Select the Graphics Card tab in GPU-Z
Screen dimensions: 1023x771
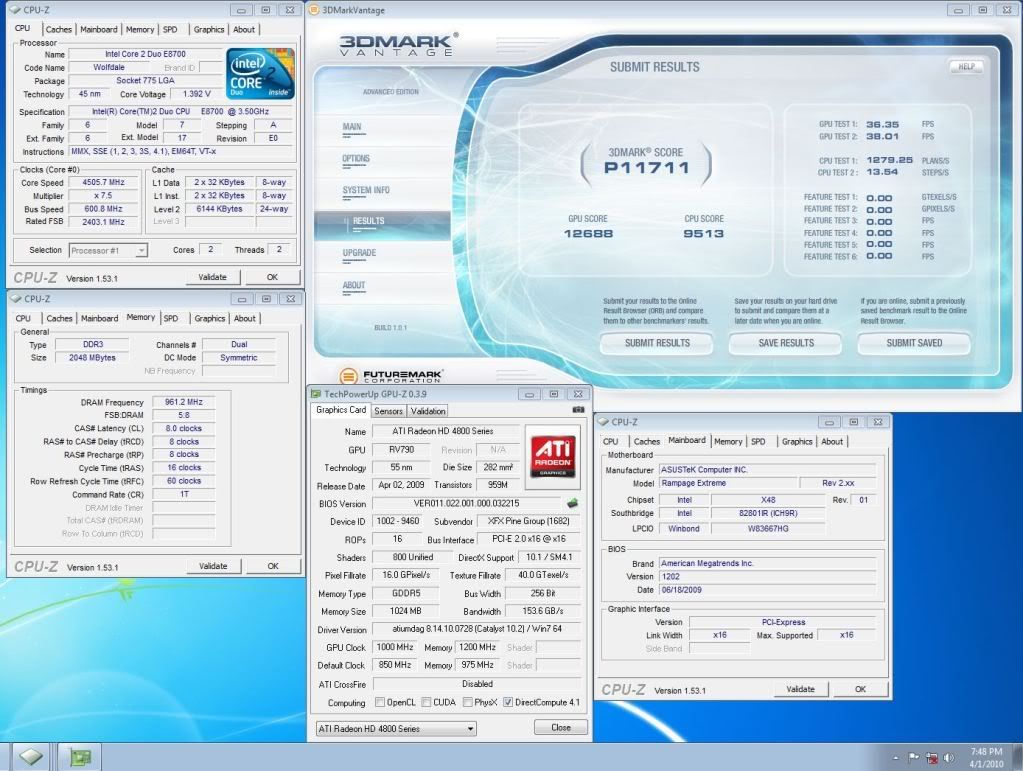(341, 410)
